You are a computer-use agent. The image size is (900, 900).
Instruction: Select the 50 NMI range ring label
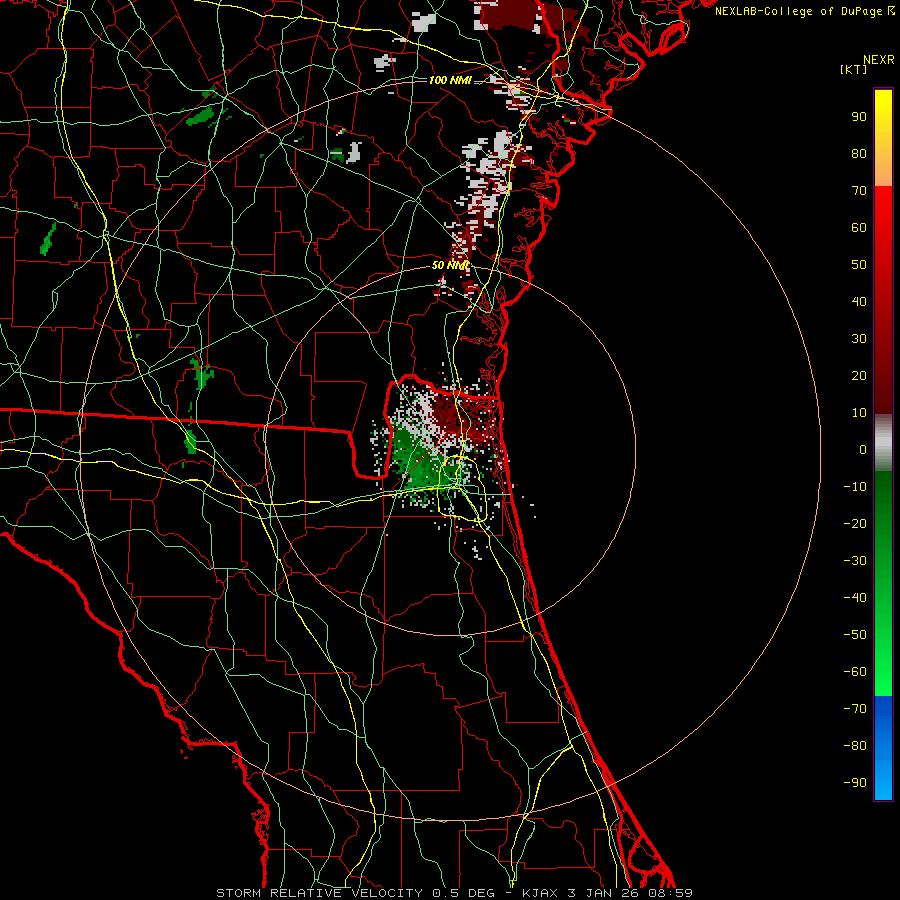450,265
